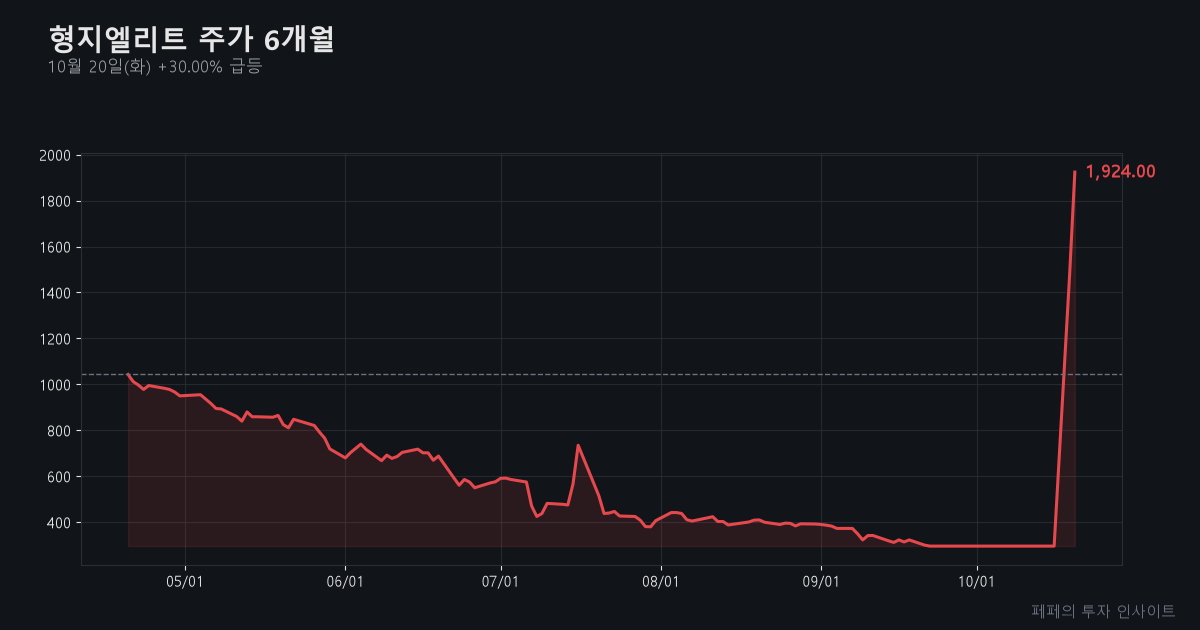Select the y-axis label '800'
This screenshot has height=630, width=1200.
tap(58, 432)
